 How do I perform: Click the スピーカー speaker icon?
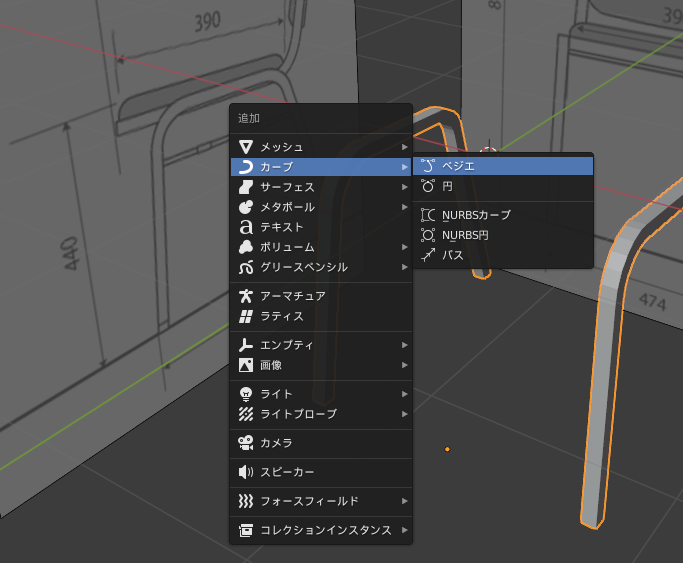point(246,472)
